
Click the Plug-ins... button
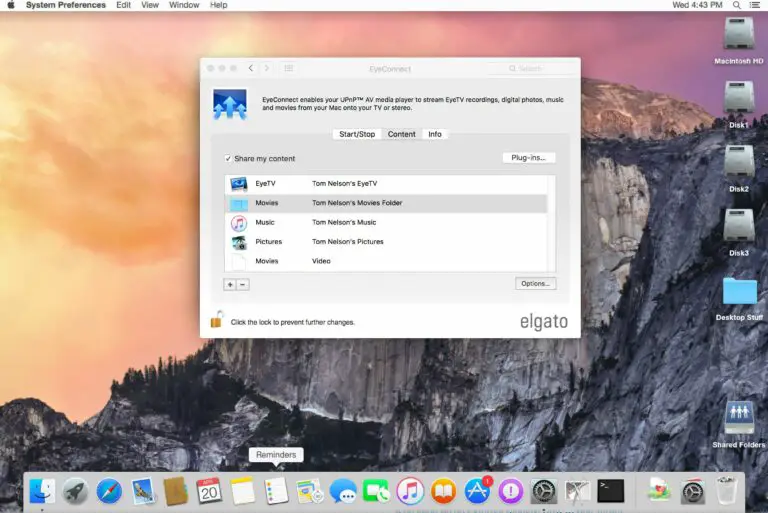click(528, 158)
